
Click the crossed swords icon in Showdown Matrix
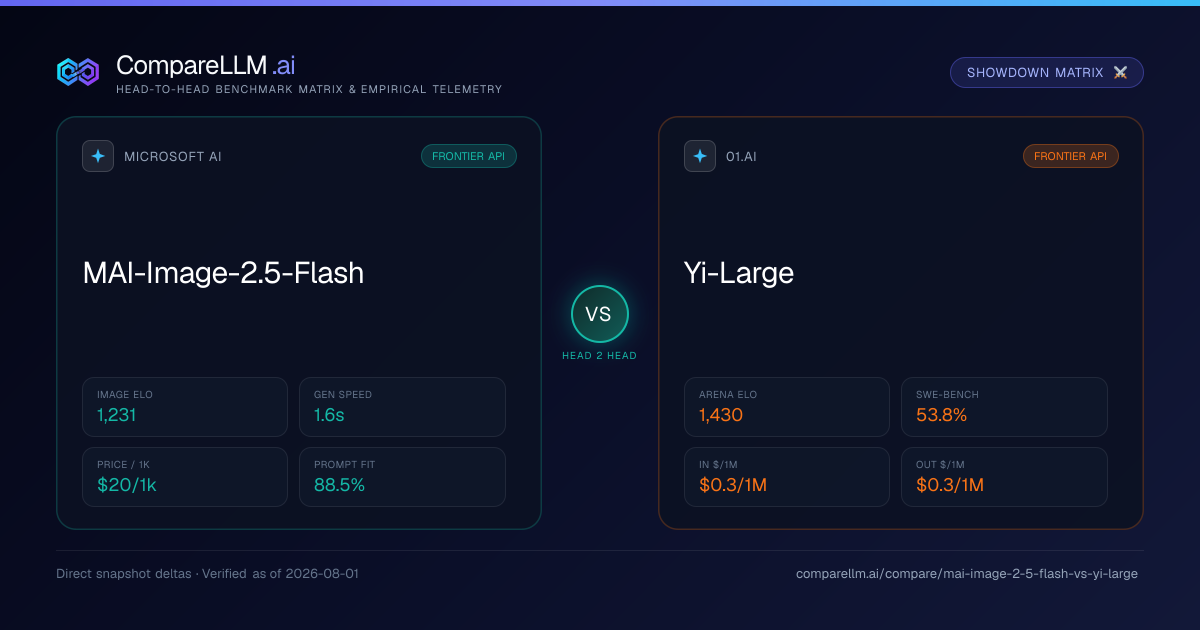[x=1120, y=73]
